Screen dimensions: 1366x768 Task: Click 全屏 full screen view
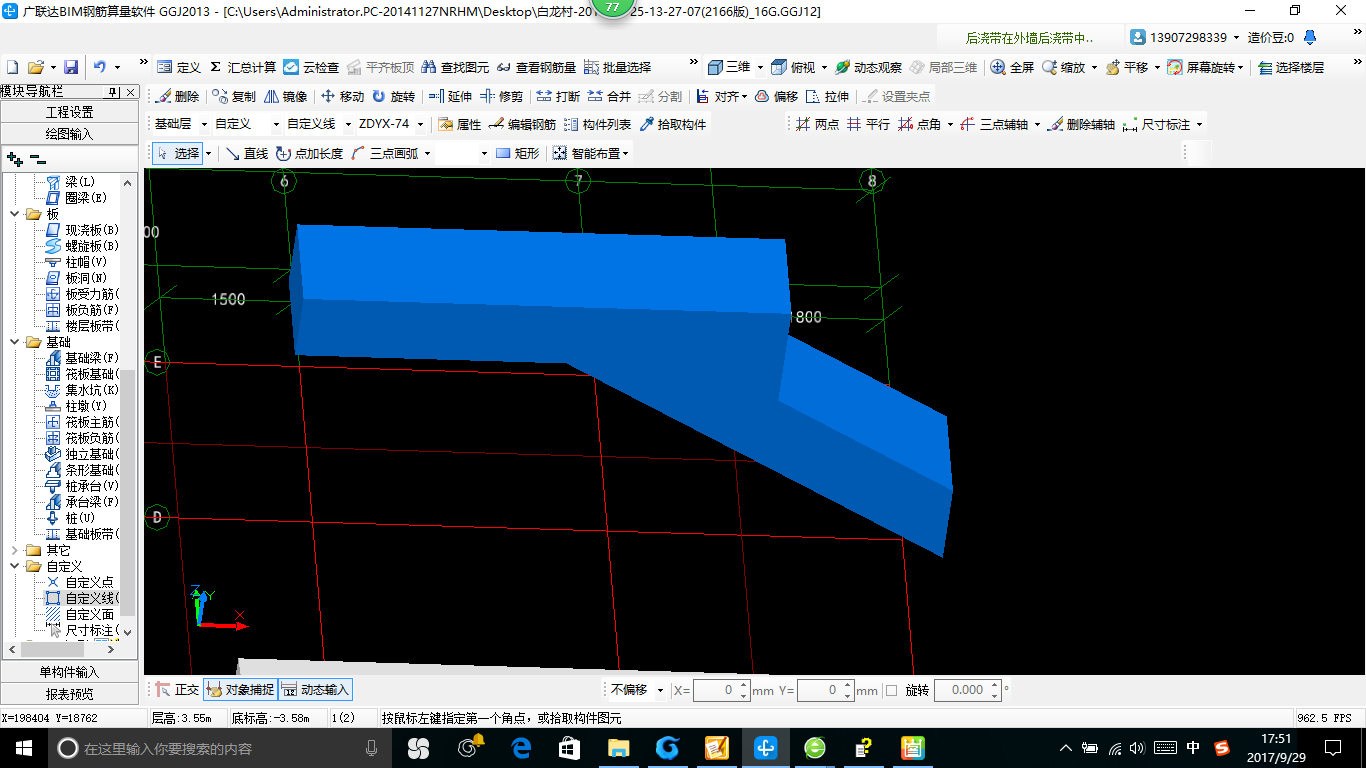pyautogui.click(x=1012, y=67)
